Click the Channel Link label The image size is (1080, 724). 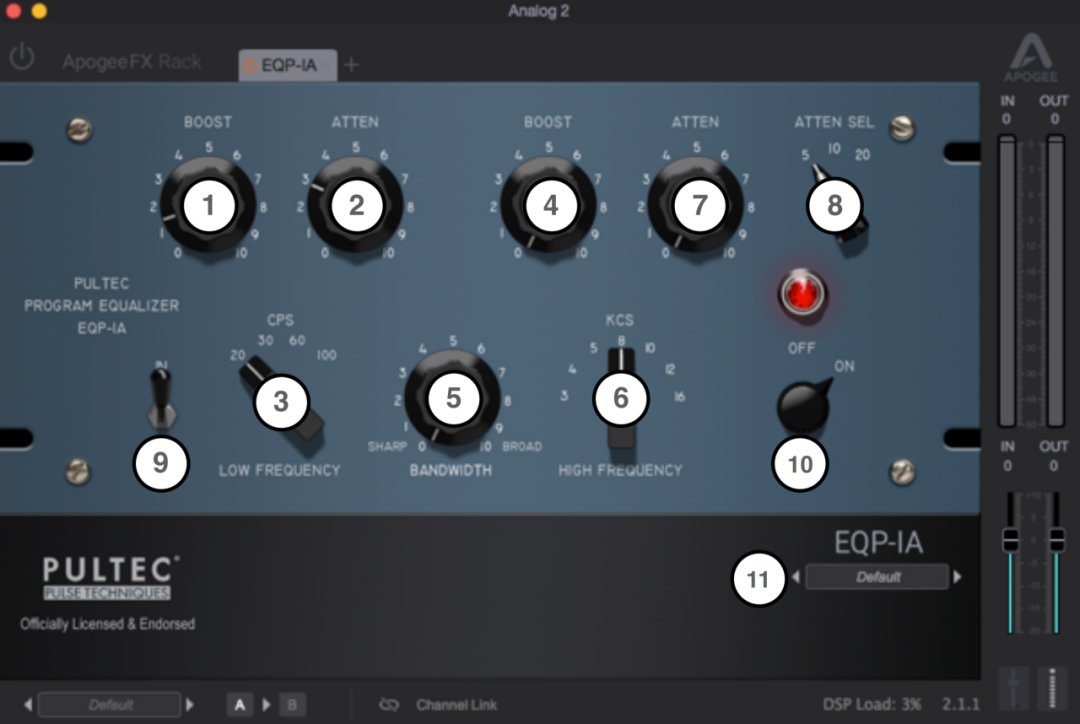click(456, 705)
